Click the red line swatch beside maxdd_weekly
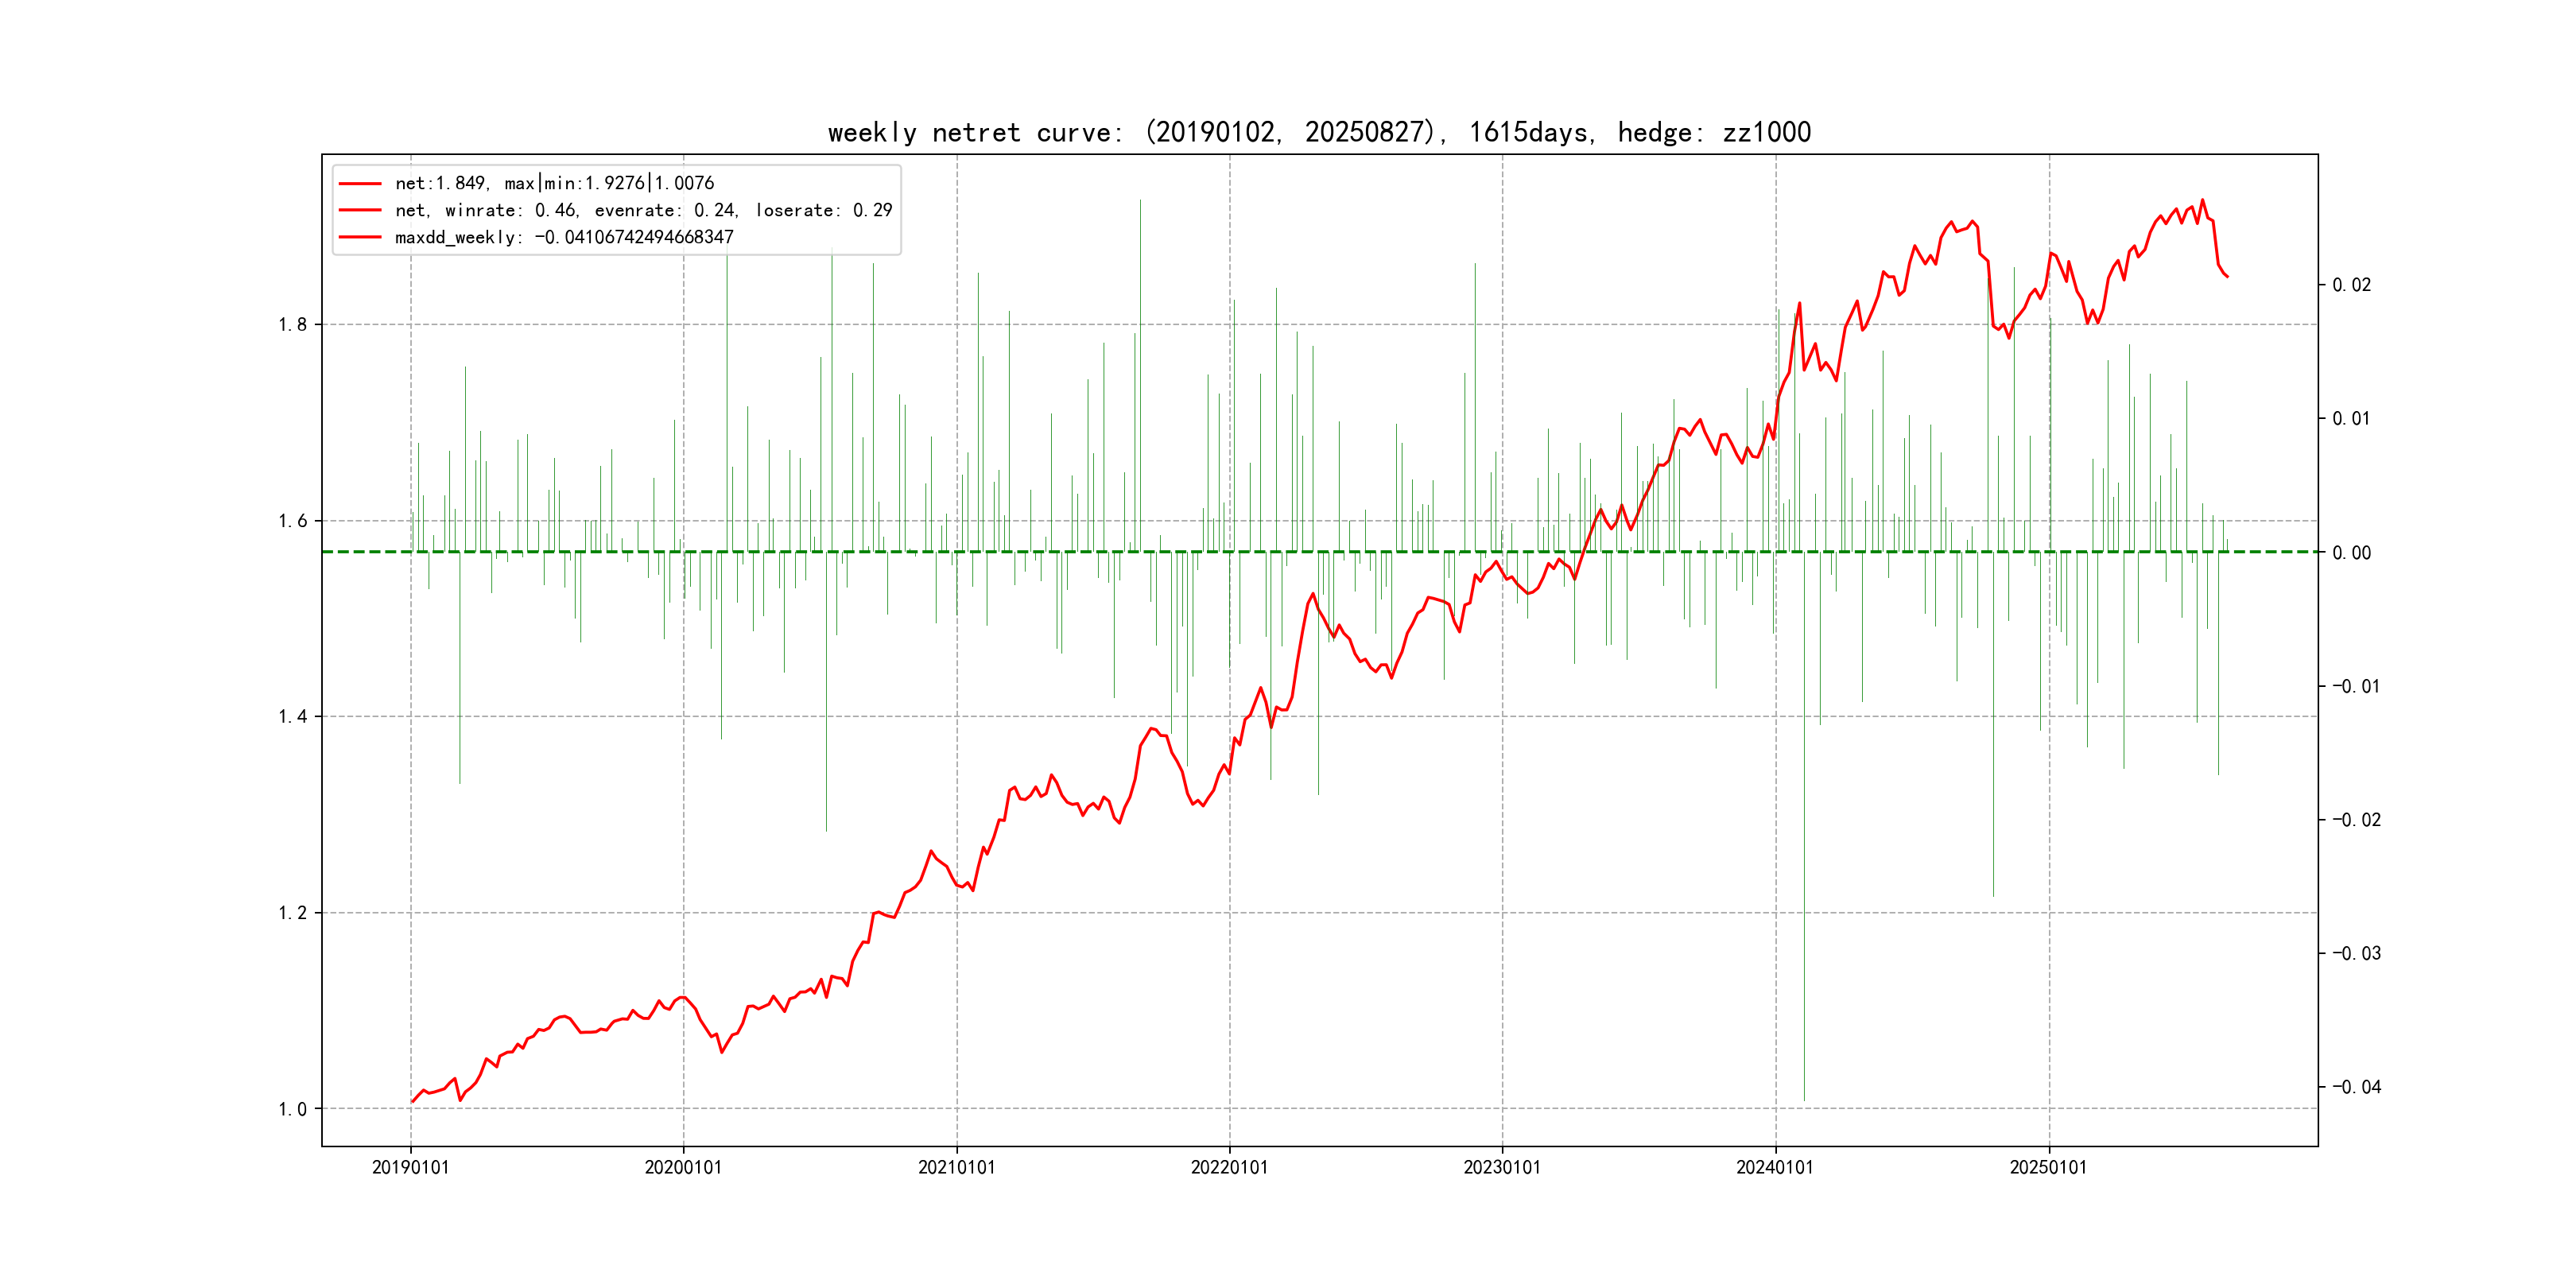This screenshot has width=2576, height=1288. (x=360, y=237)
